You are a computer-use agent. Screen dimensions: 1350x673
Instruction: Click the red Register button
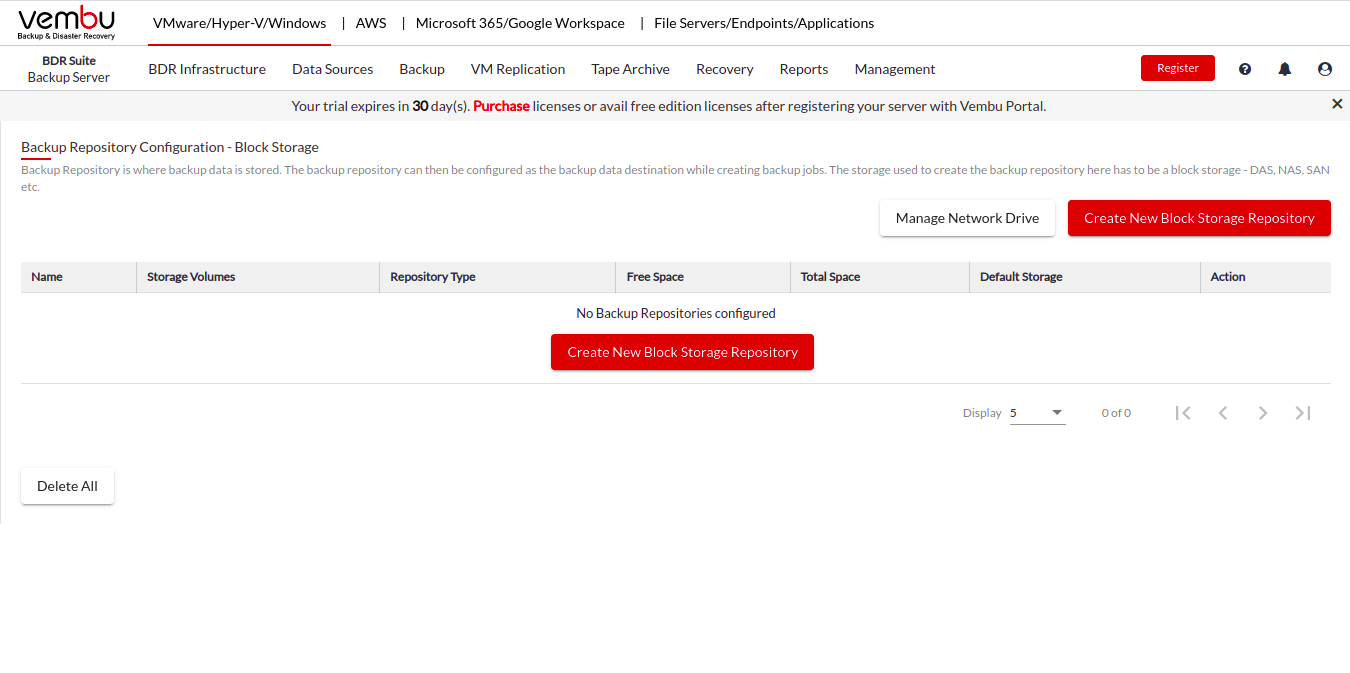(x=1178, y=68)
